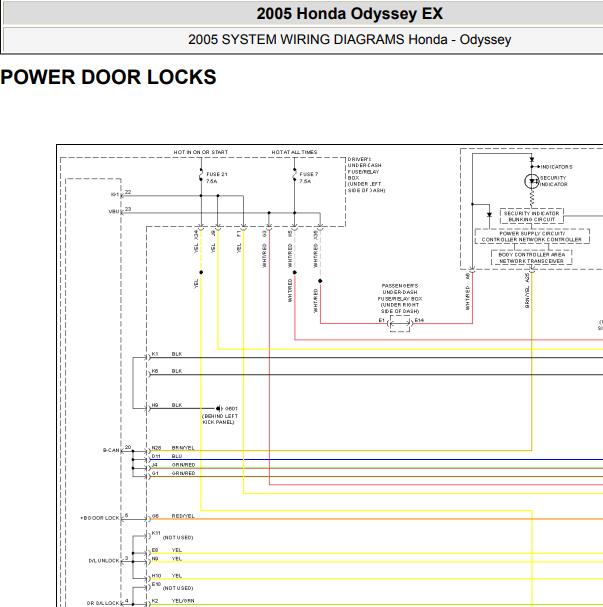Click the "HOT AT ALL TIMES" label
603x607 pixels.
coord(294,152)
